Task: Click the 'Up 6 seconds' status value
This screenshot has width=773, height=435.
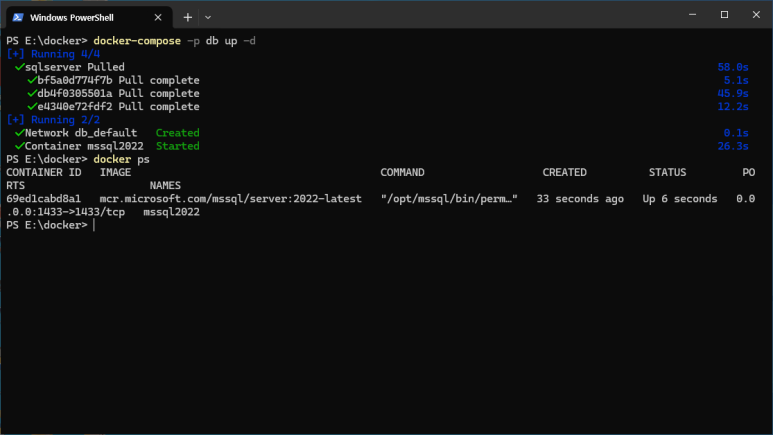Action: 680,199
